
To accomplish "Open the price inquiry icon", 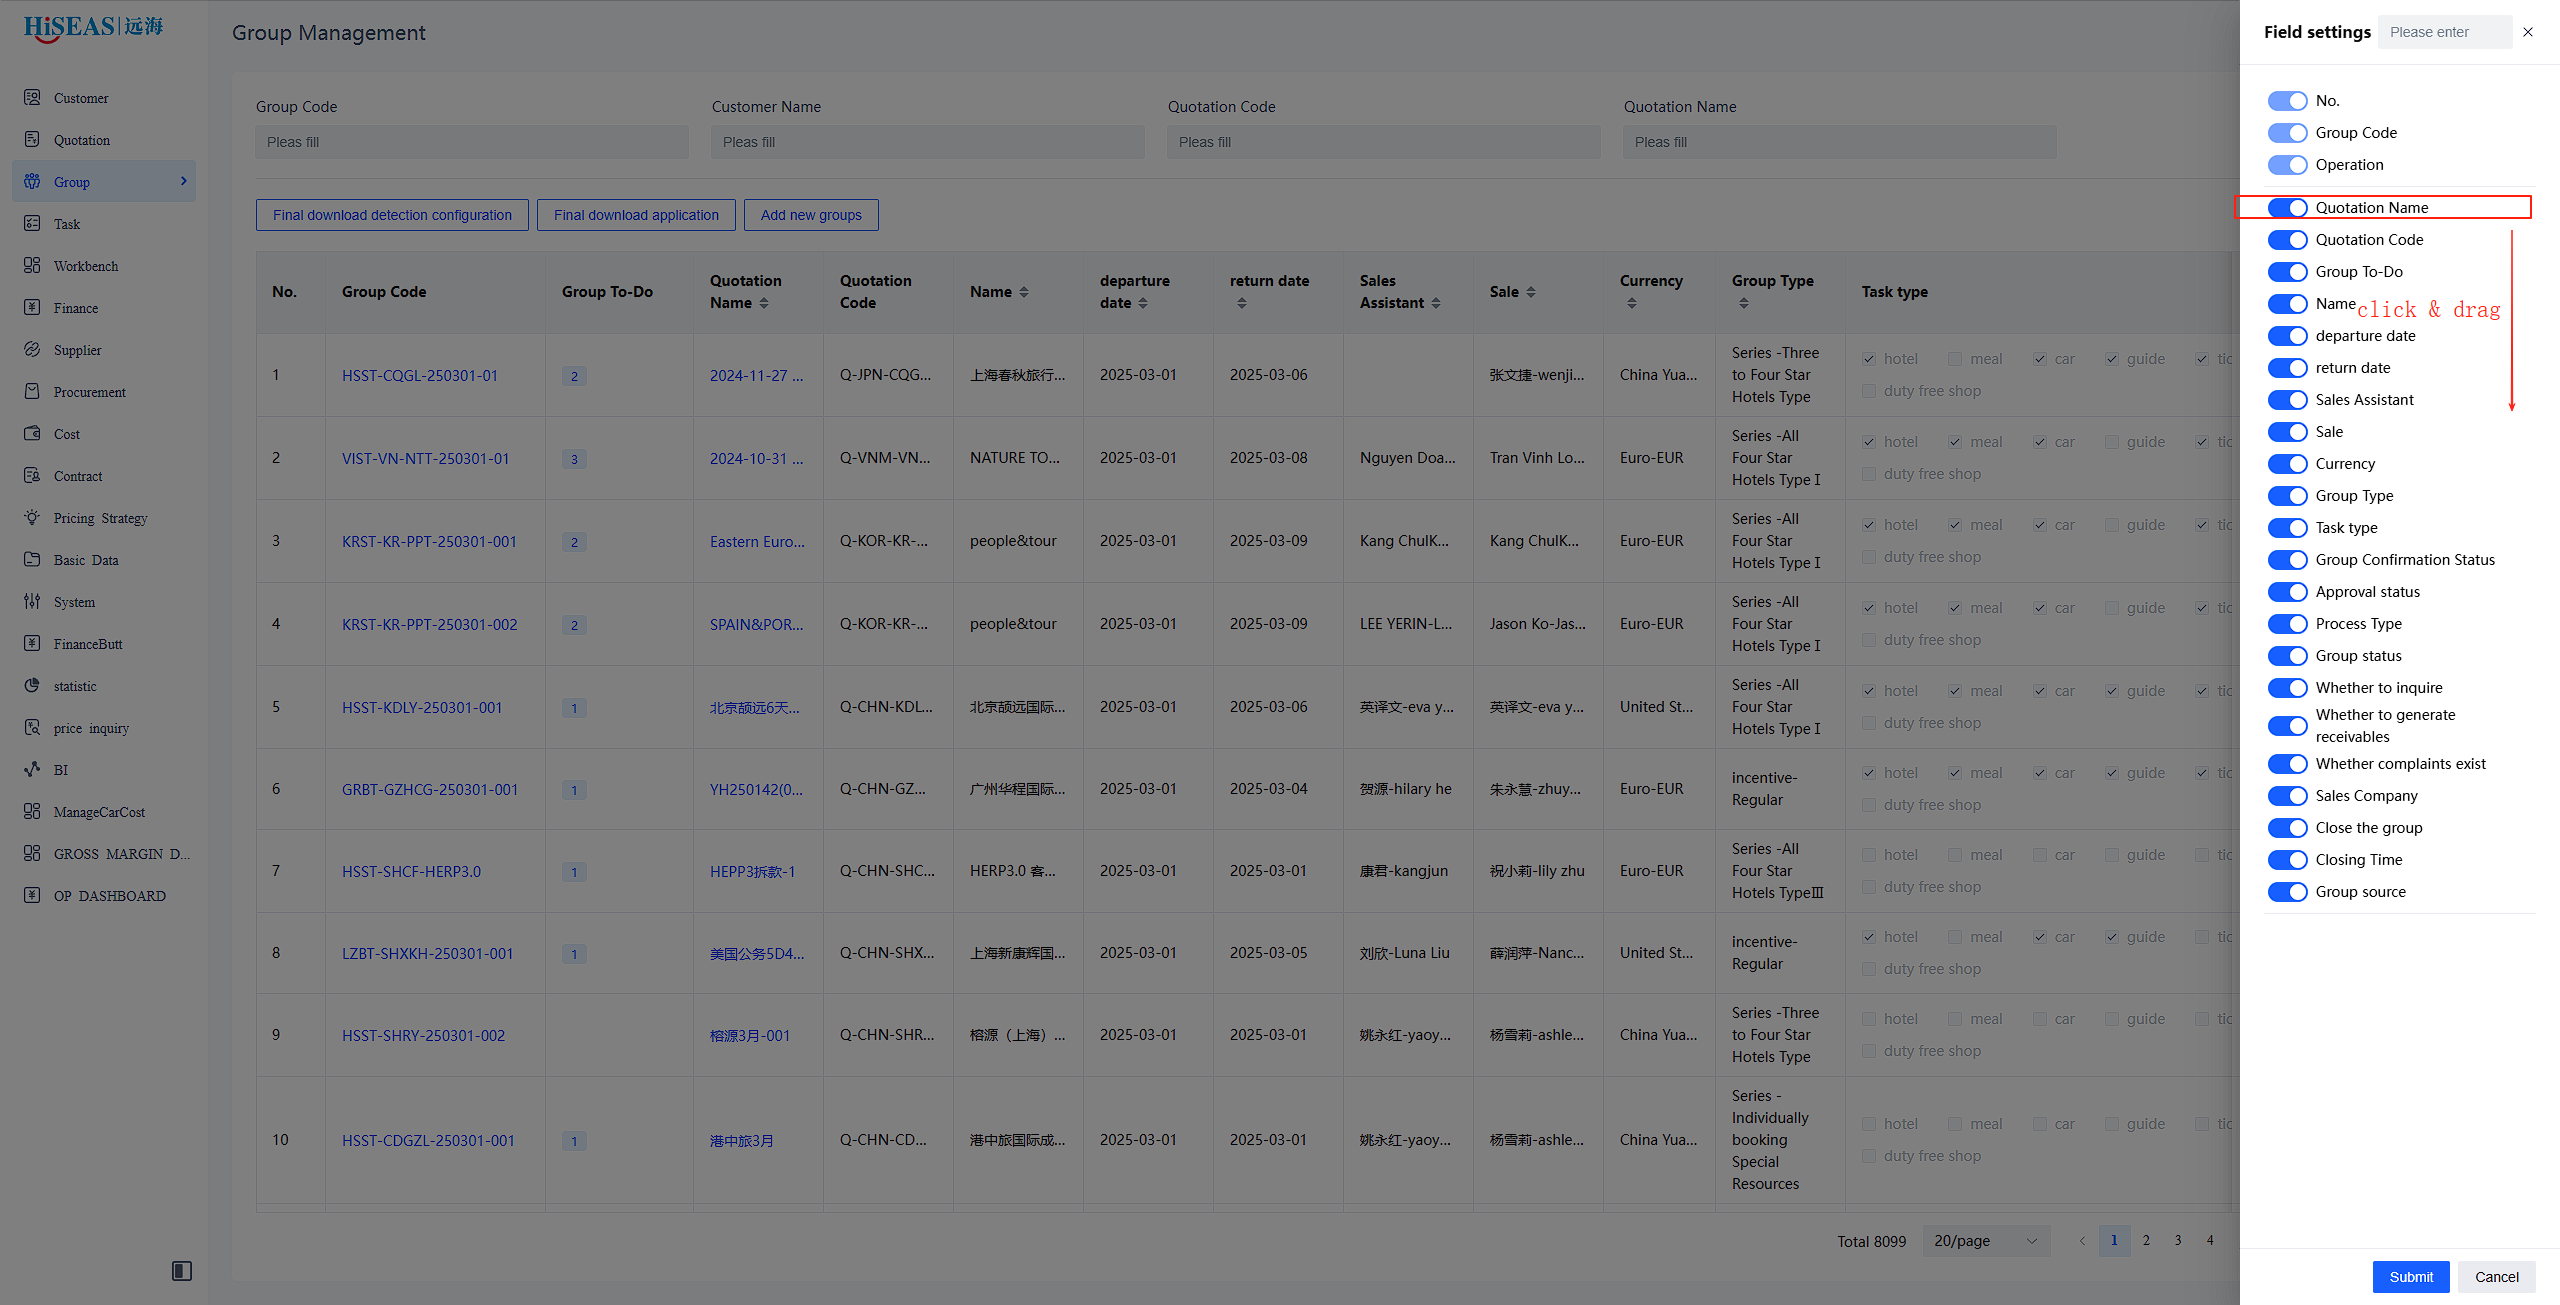I will point(32,727).
